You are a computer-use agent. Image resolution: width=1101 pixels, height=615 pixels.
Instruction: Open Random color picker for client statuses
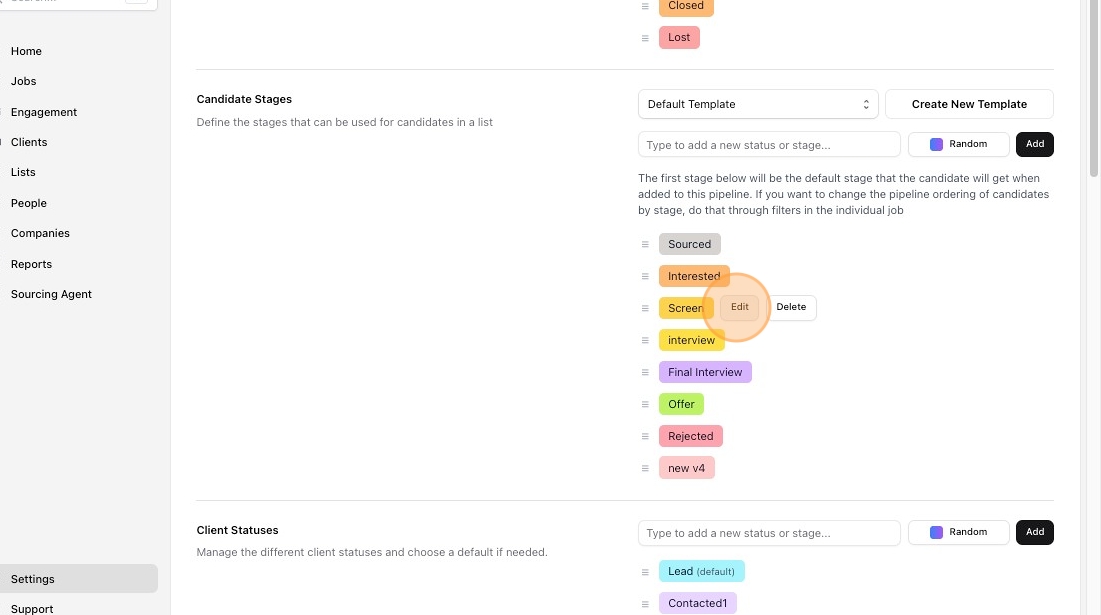[x=958, y=532]
